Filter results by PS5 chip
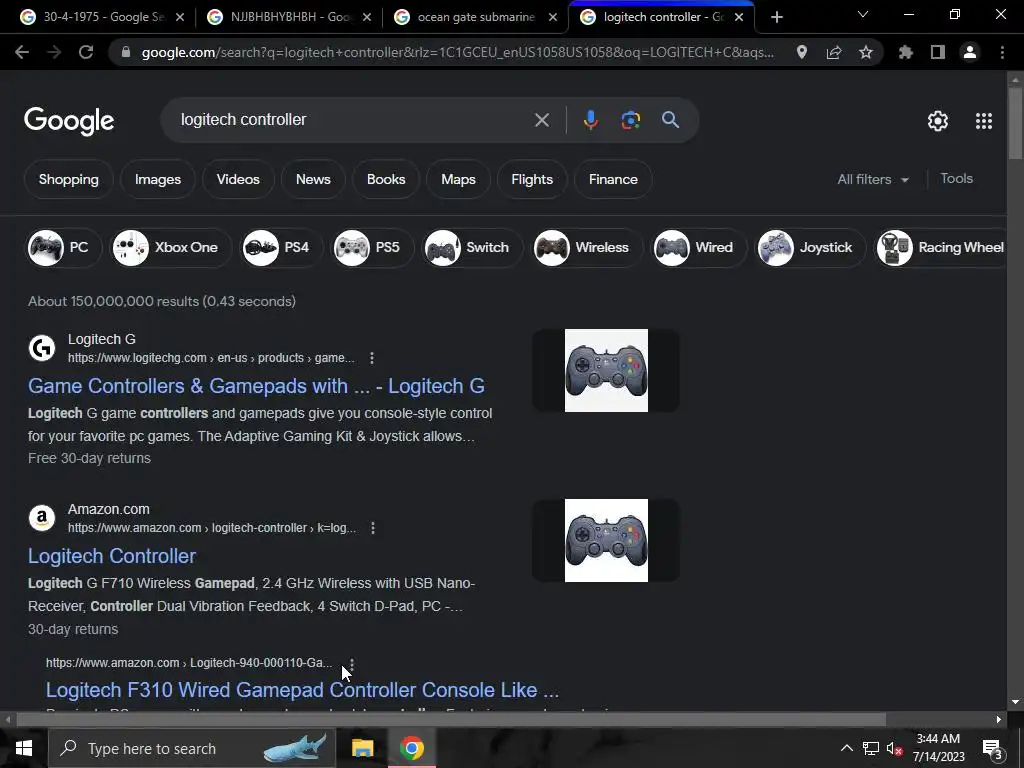 coord(372,248)
